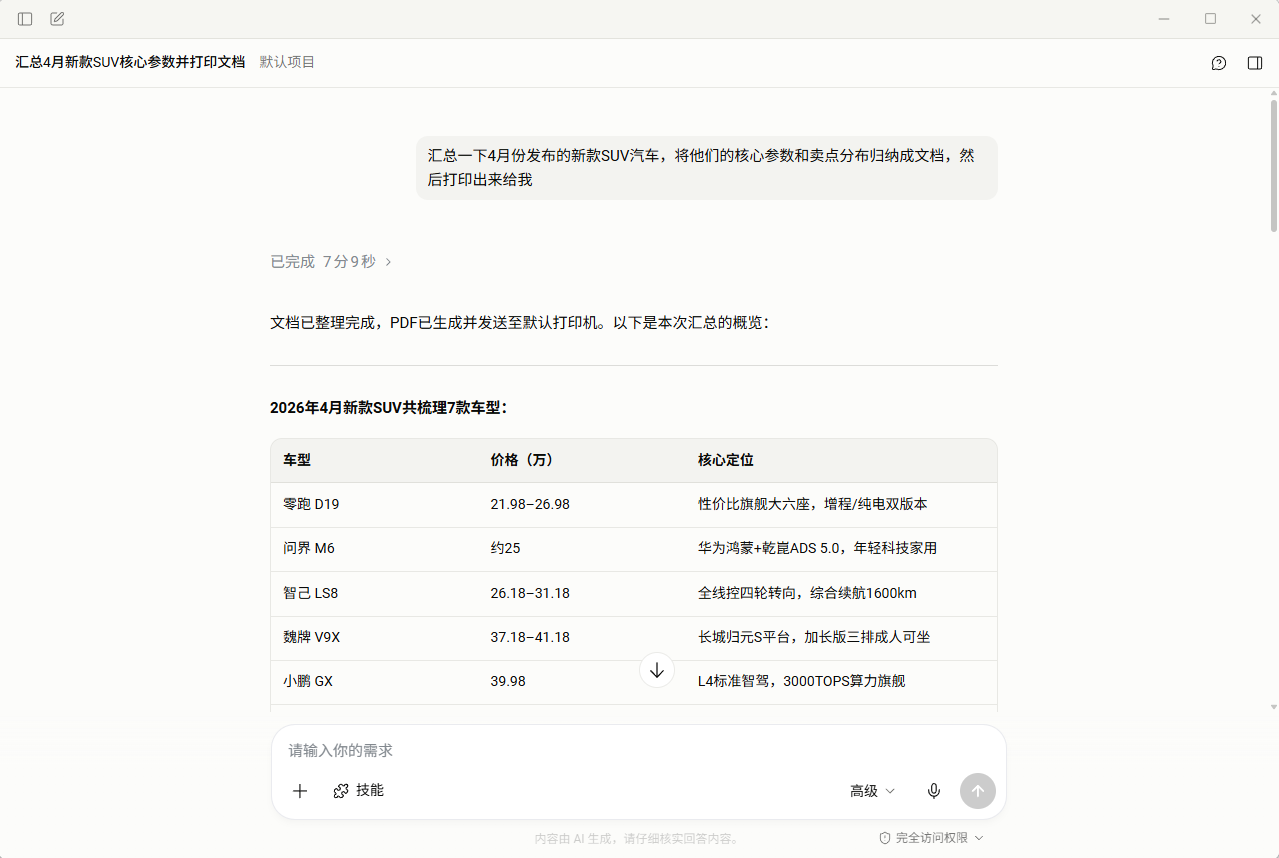Open the 技能 skills picker
This screenshot has height=858, width=1279.
[x=357, y=790]
